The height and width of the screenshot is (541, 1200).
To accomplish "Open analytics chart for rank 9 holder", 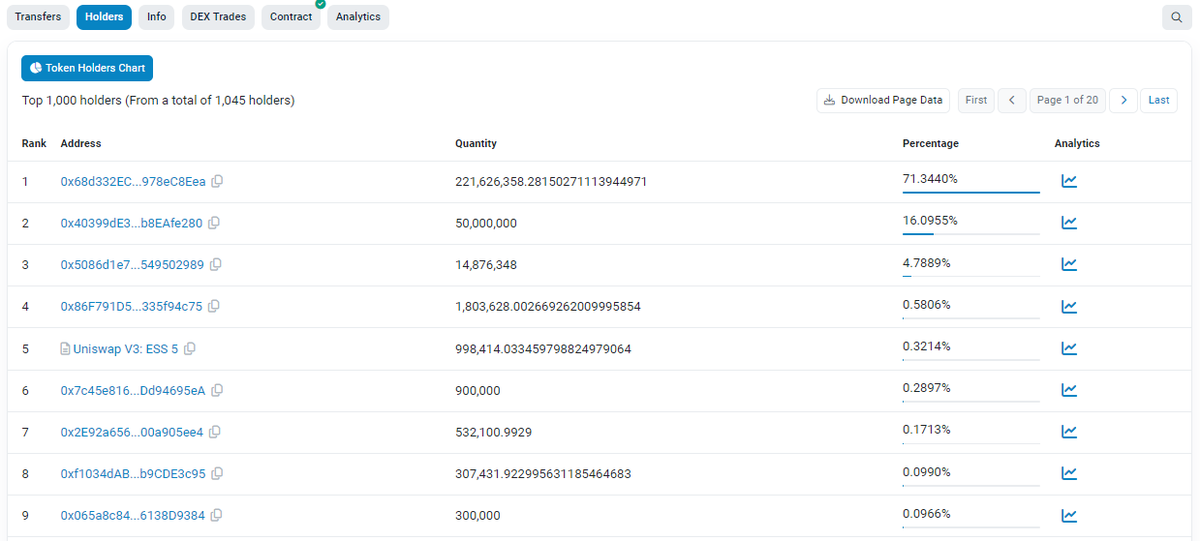I will (1069, 516).
